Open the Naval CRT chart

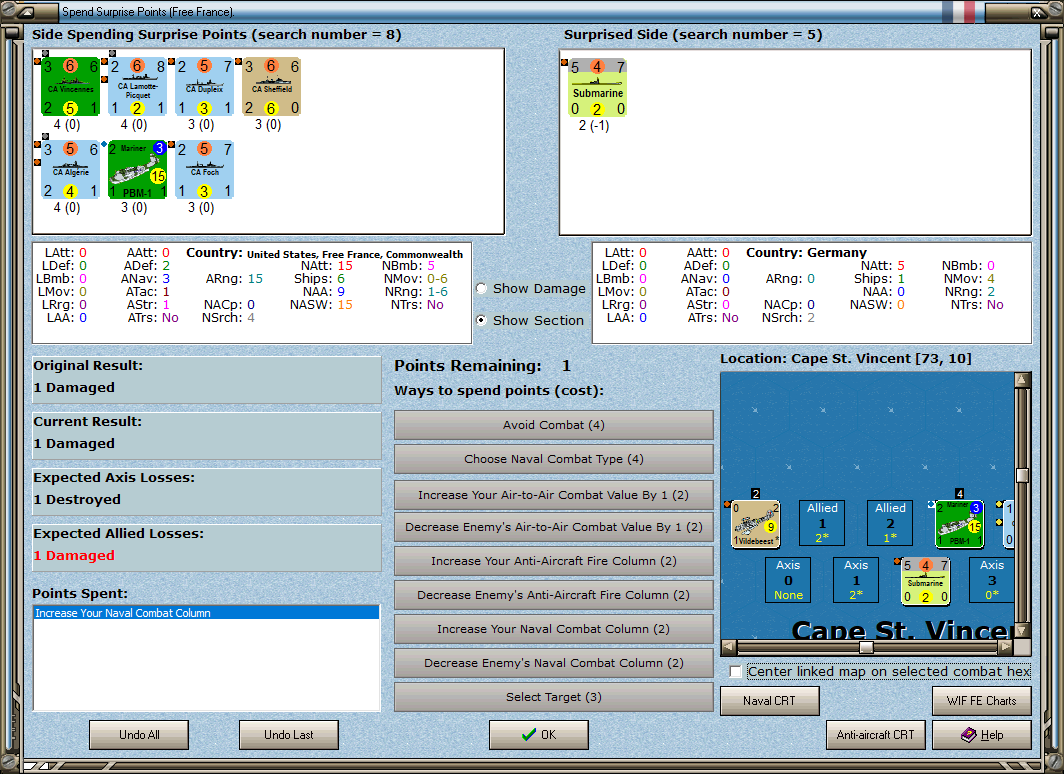tap(770, 701)
